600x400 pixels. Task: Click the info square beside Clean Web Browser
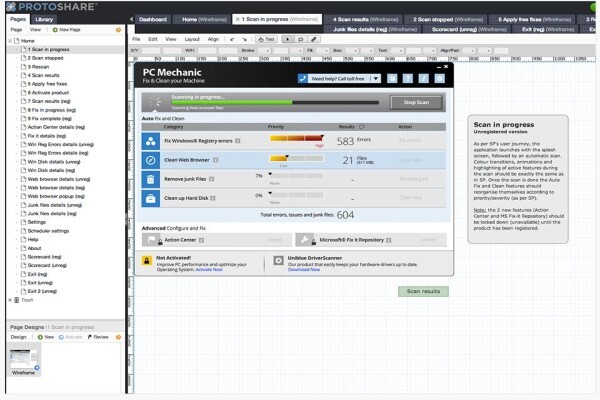pyautogui.click(x=216, y=160)
